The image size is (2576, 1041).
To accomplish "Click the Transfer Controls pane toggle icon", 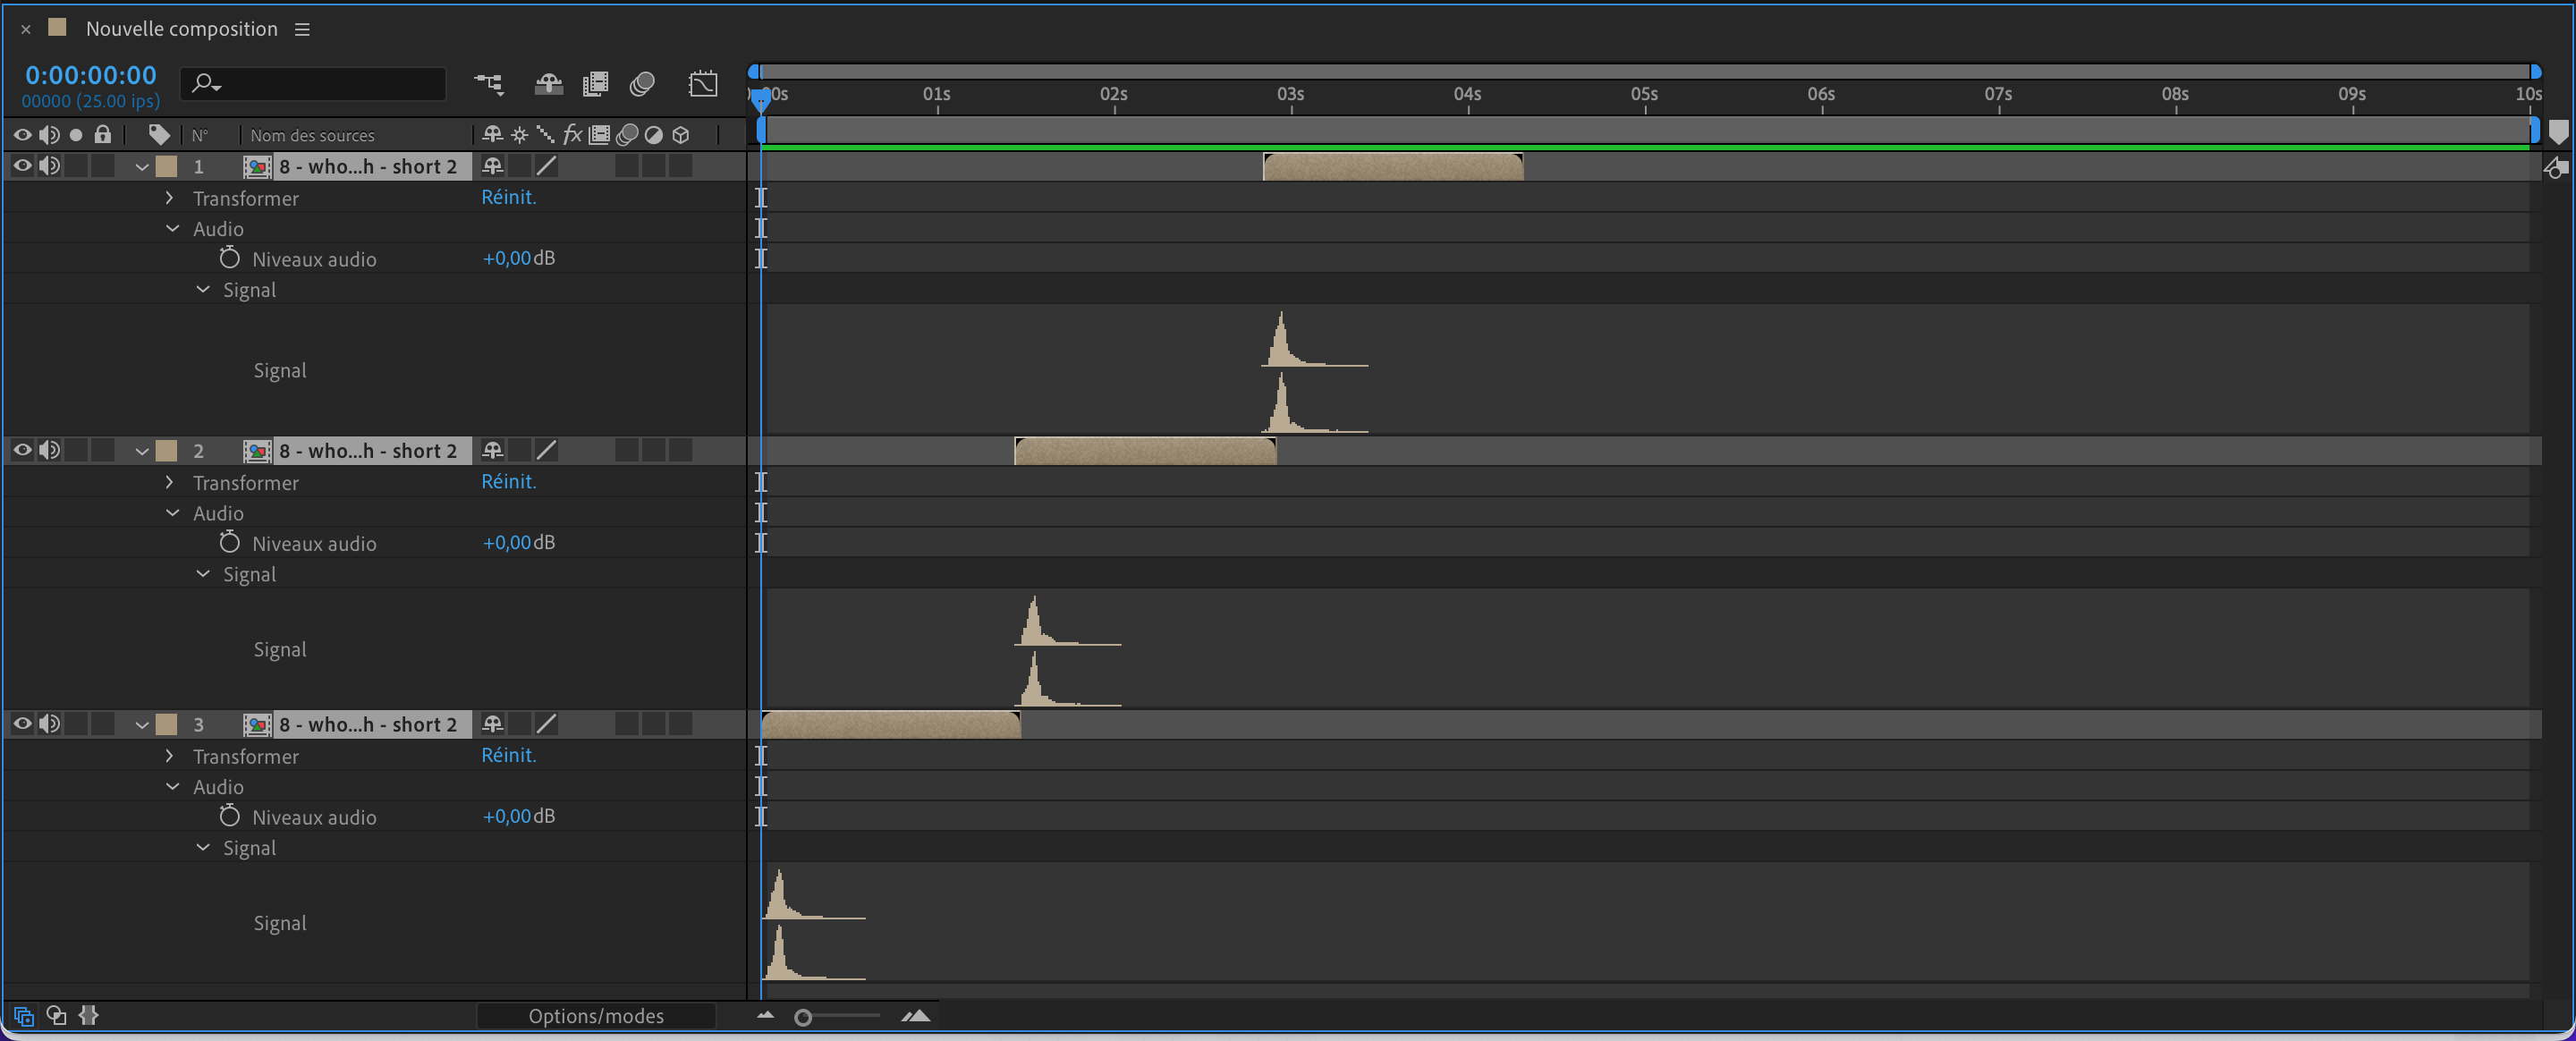I will pyautogui.click(x=57, y=1016).
